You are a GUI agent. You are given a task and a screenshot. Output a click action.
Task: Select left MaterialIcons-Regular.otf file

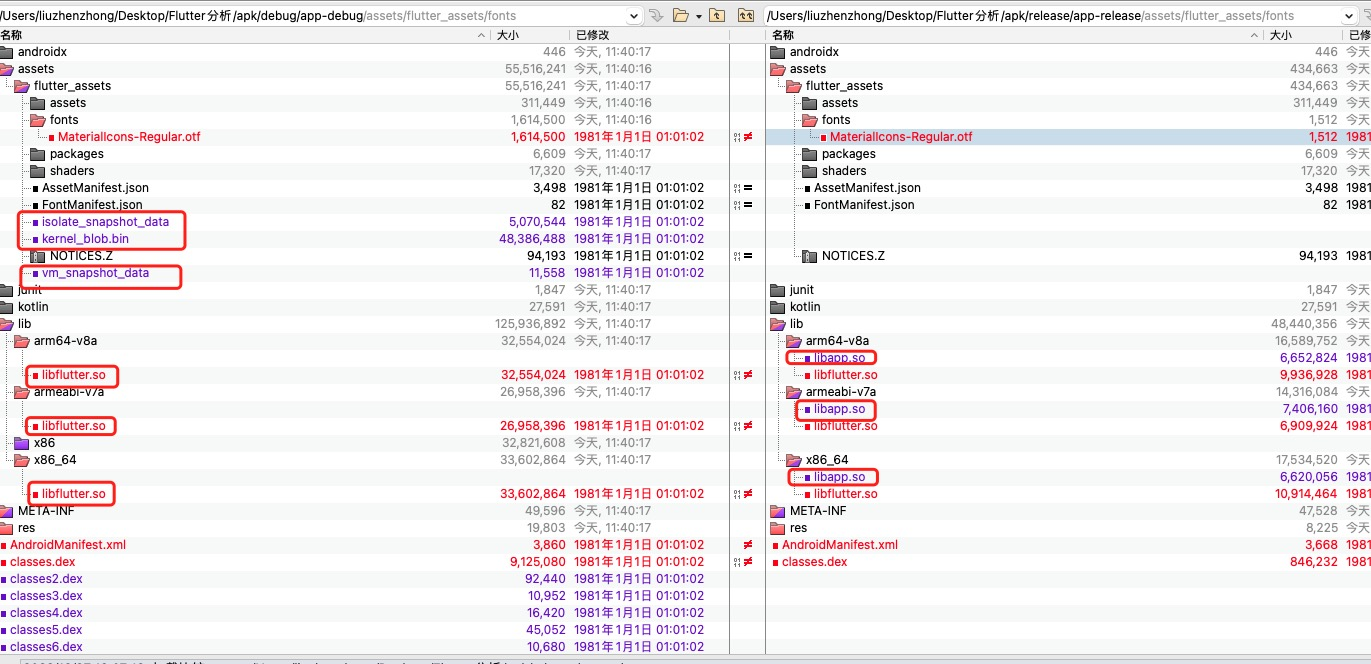pyautogui.click(x=129, y=137)
